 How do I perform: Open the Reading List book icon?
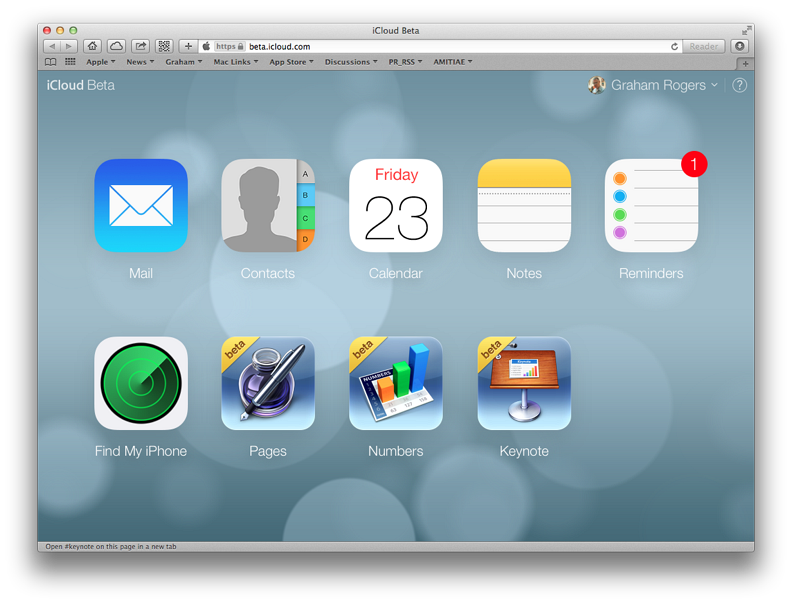(51, 62)
